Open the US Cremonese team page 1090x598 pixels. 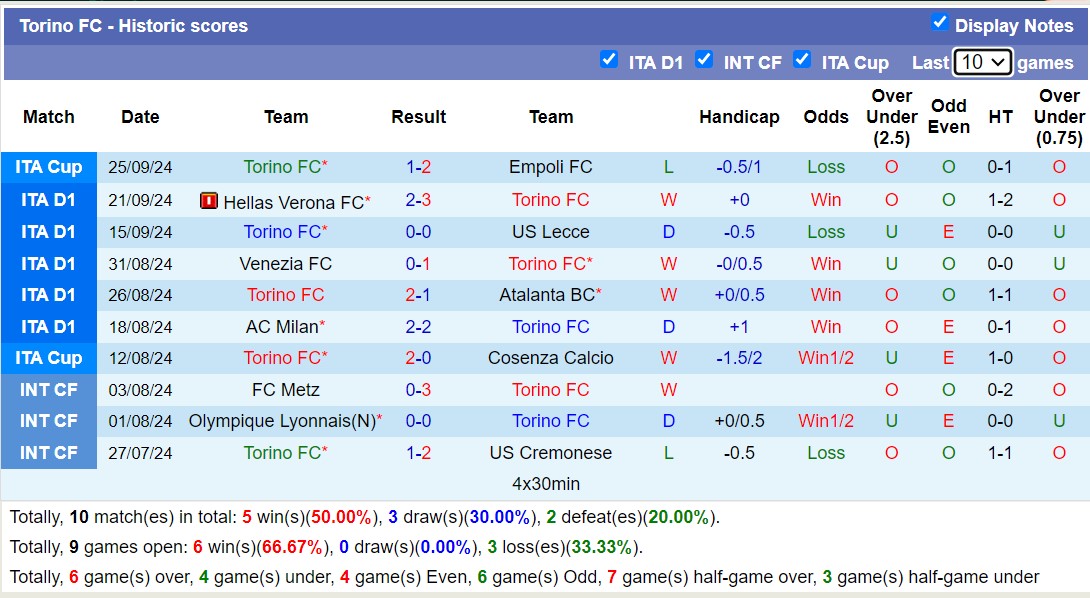(551, 453)
